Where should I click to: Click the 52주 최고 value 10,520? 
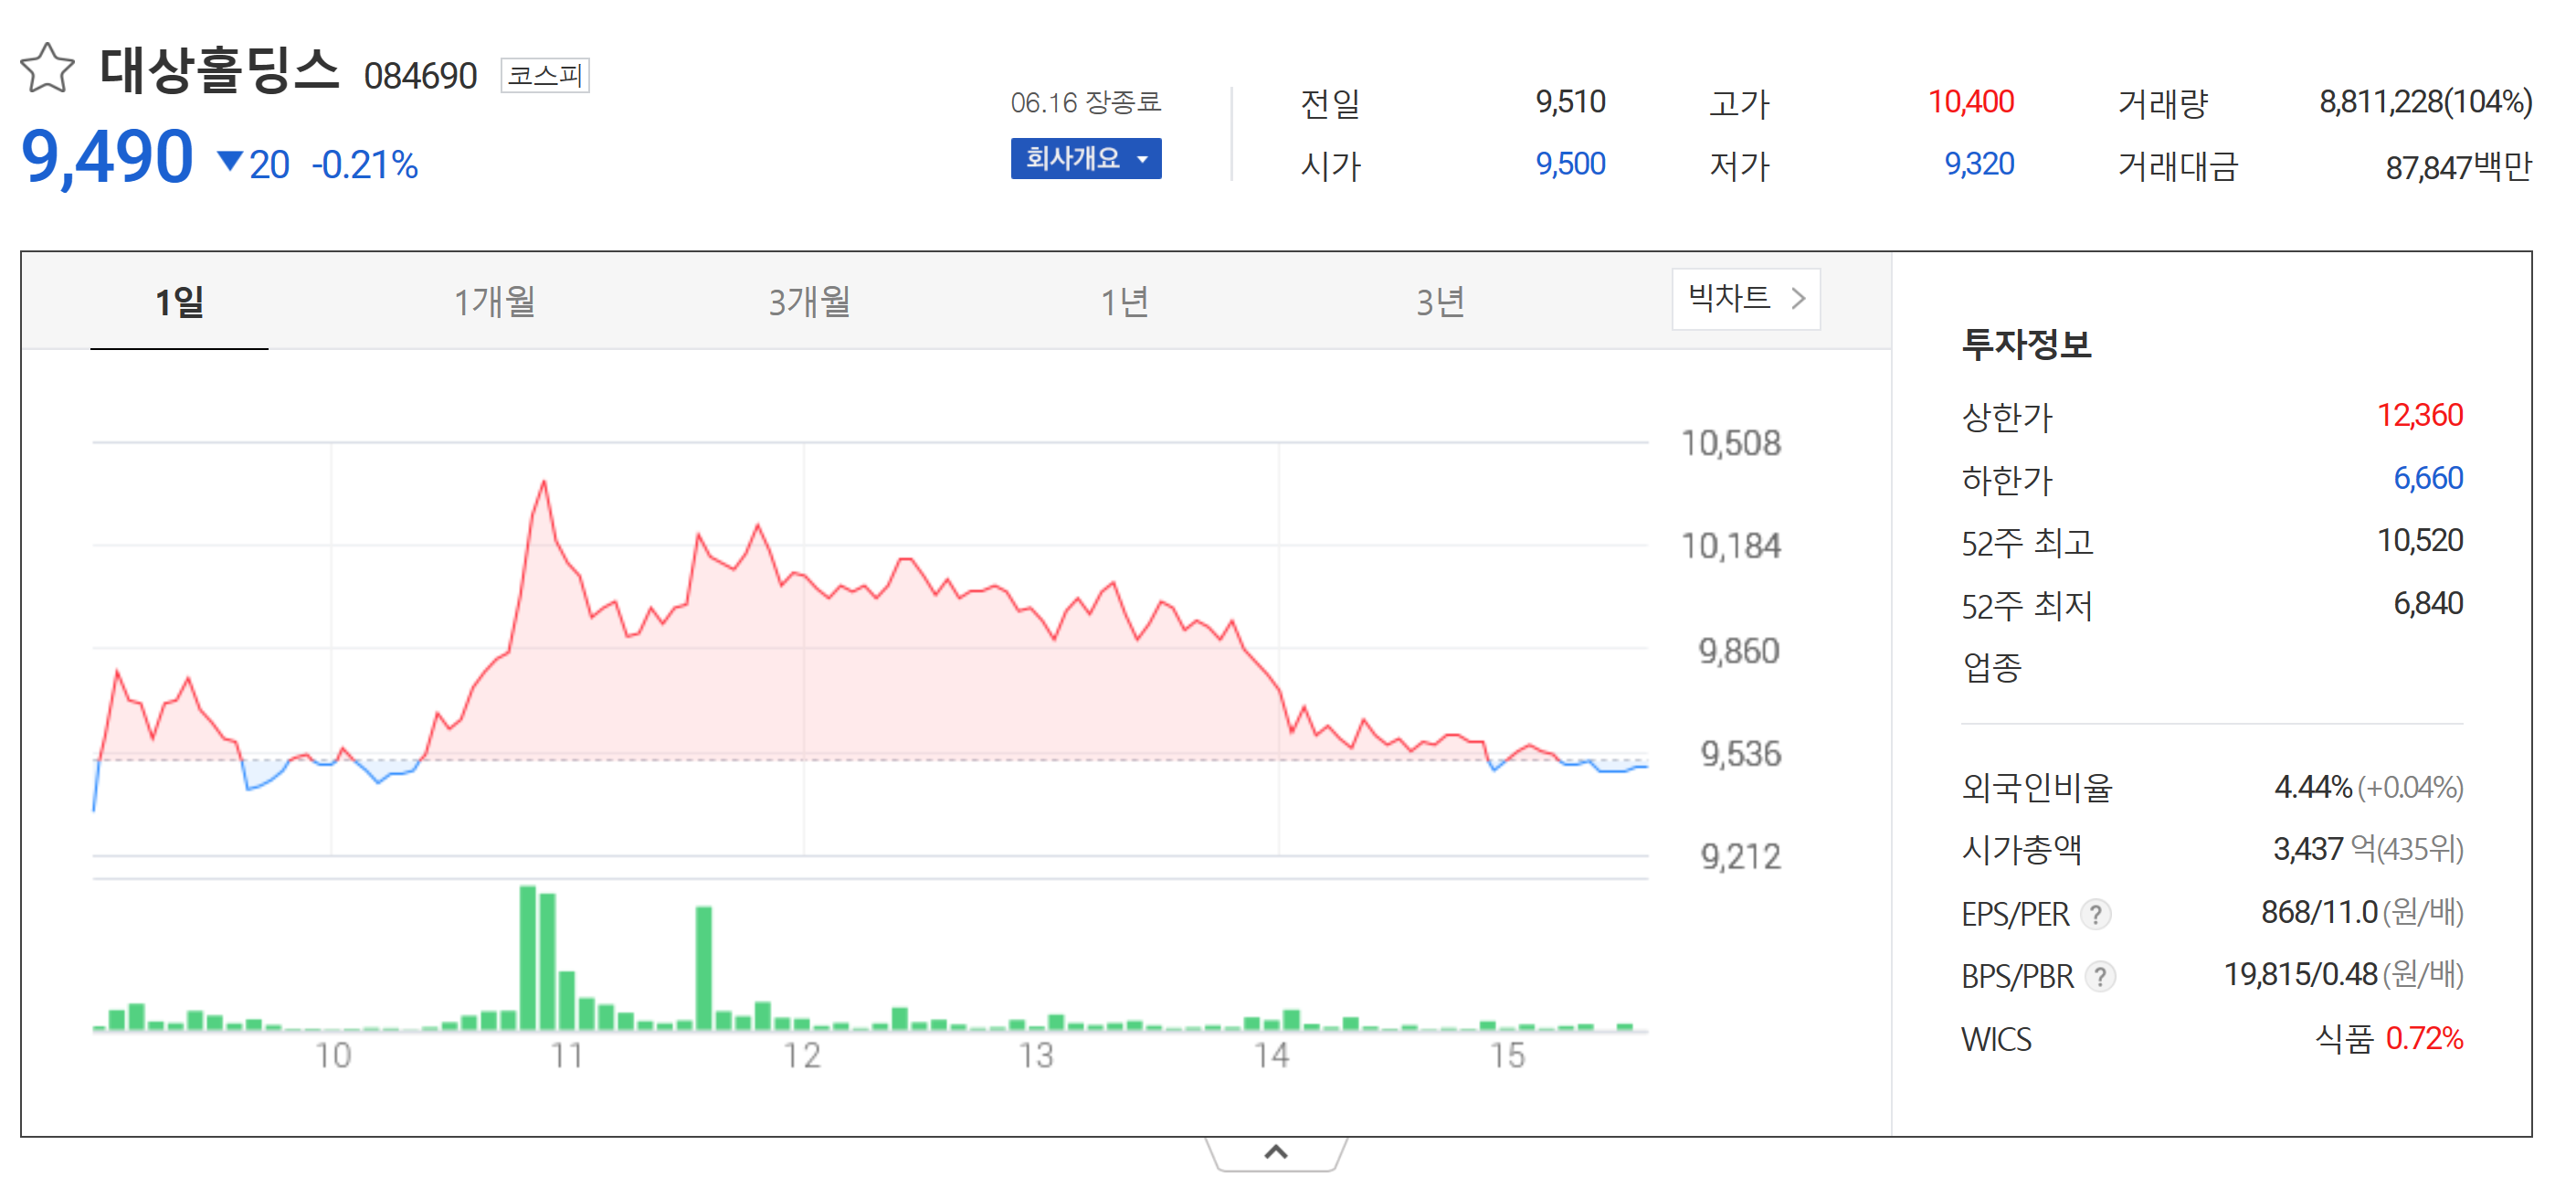click(2419, 541)
